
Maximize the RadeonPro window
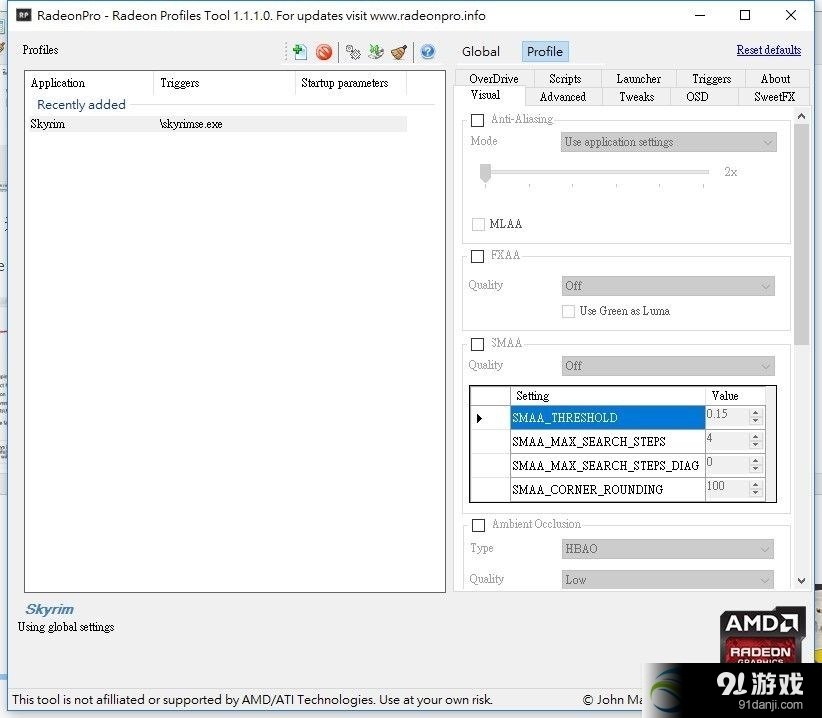tap(745, 15)
